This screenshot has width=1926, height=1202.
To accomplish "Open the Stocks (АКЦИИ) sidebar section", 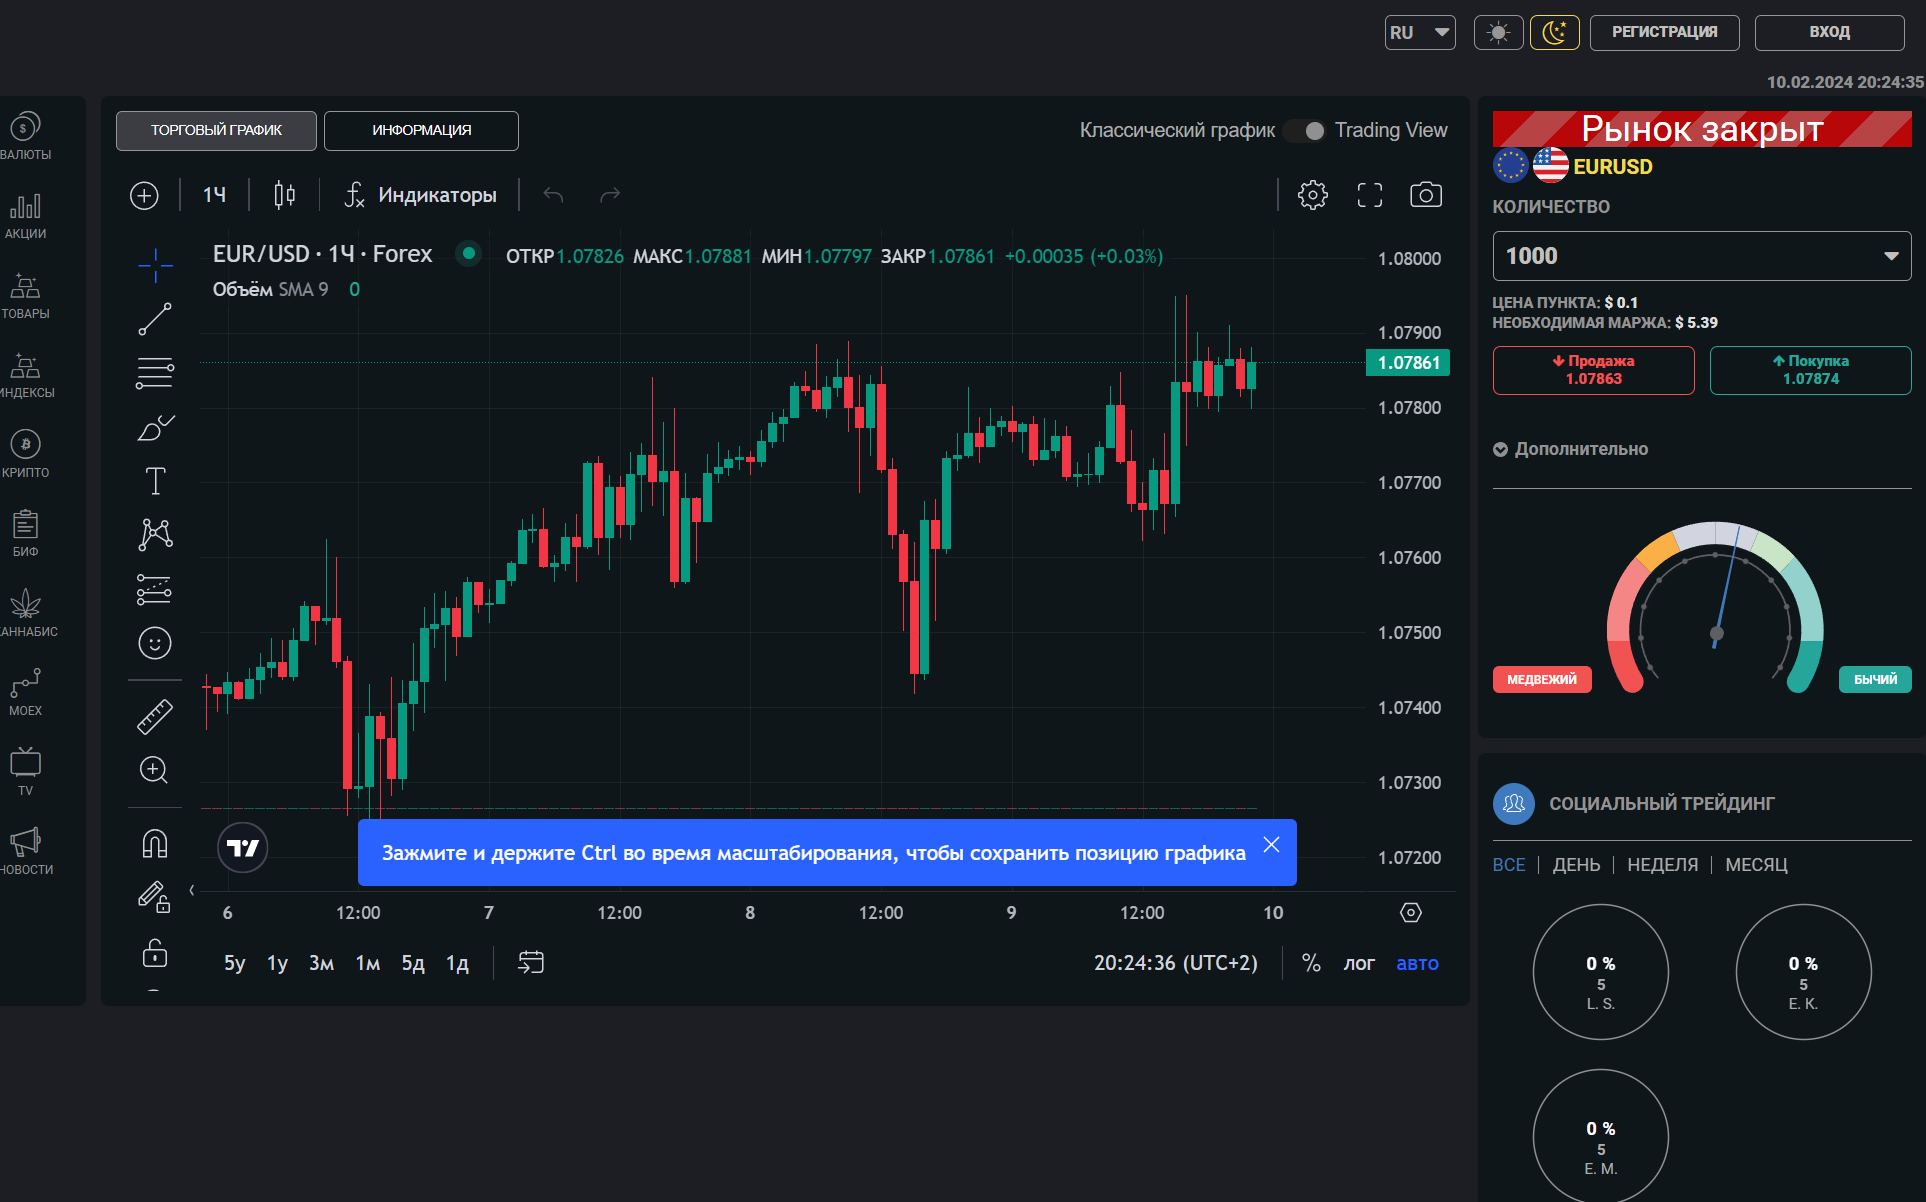I will coord(25,215).
